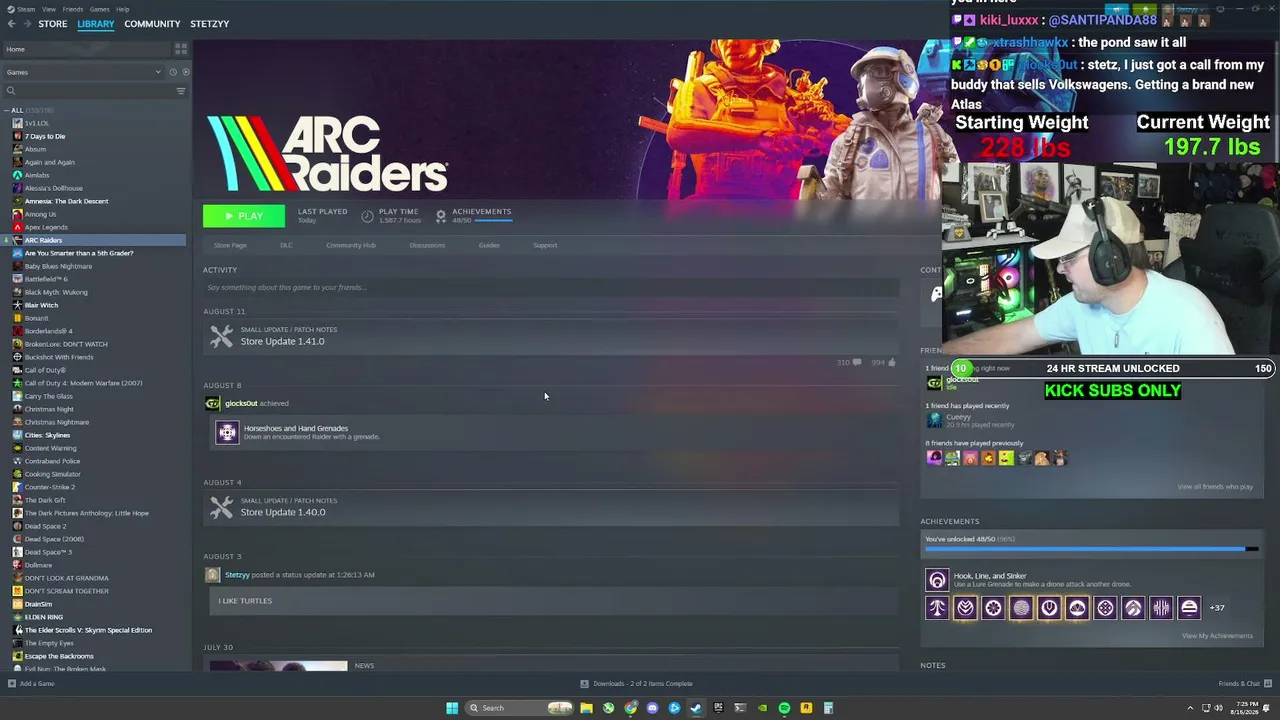This screenshot has height=720, width=1280.
Task: Open the Guides link
Action: pyautogui.click(x=489, y=245)
